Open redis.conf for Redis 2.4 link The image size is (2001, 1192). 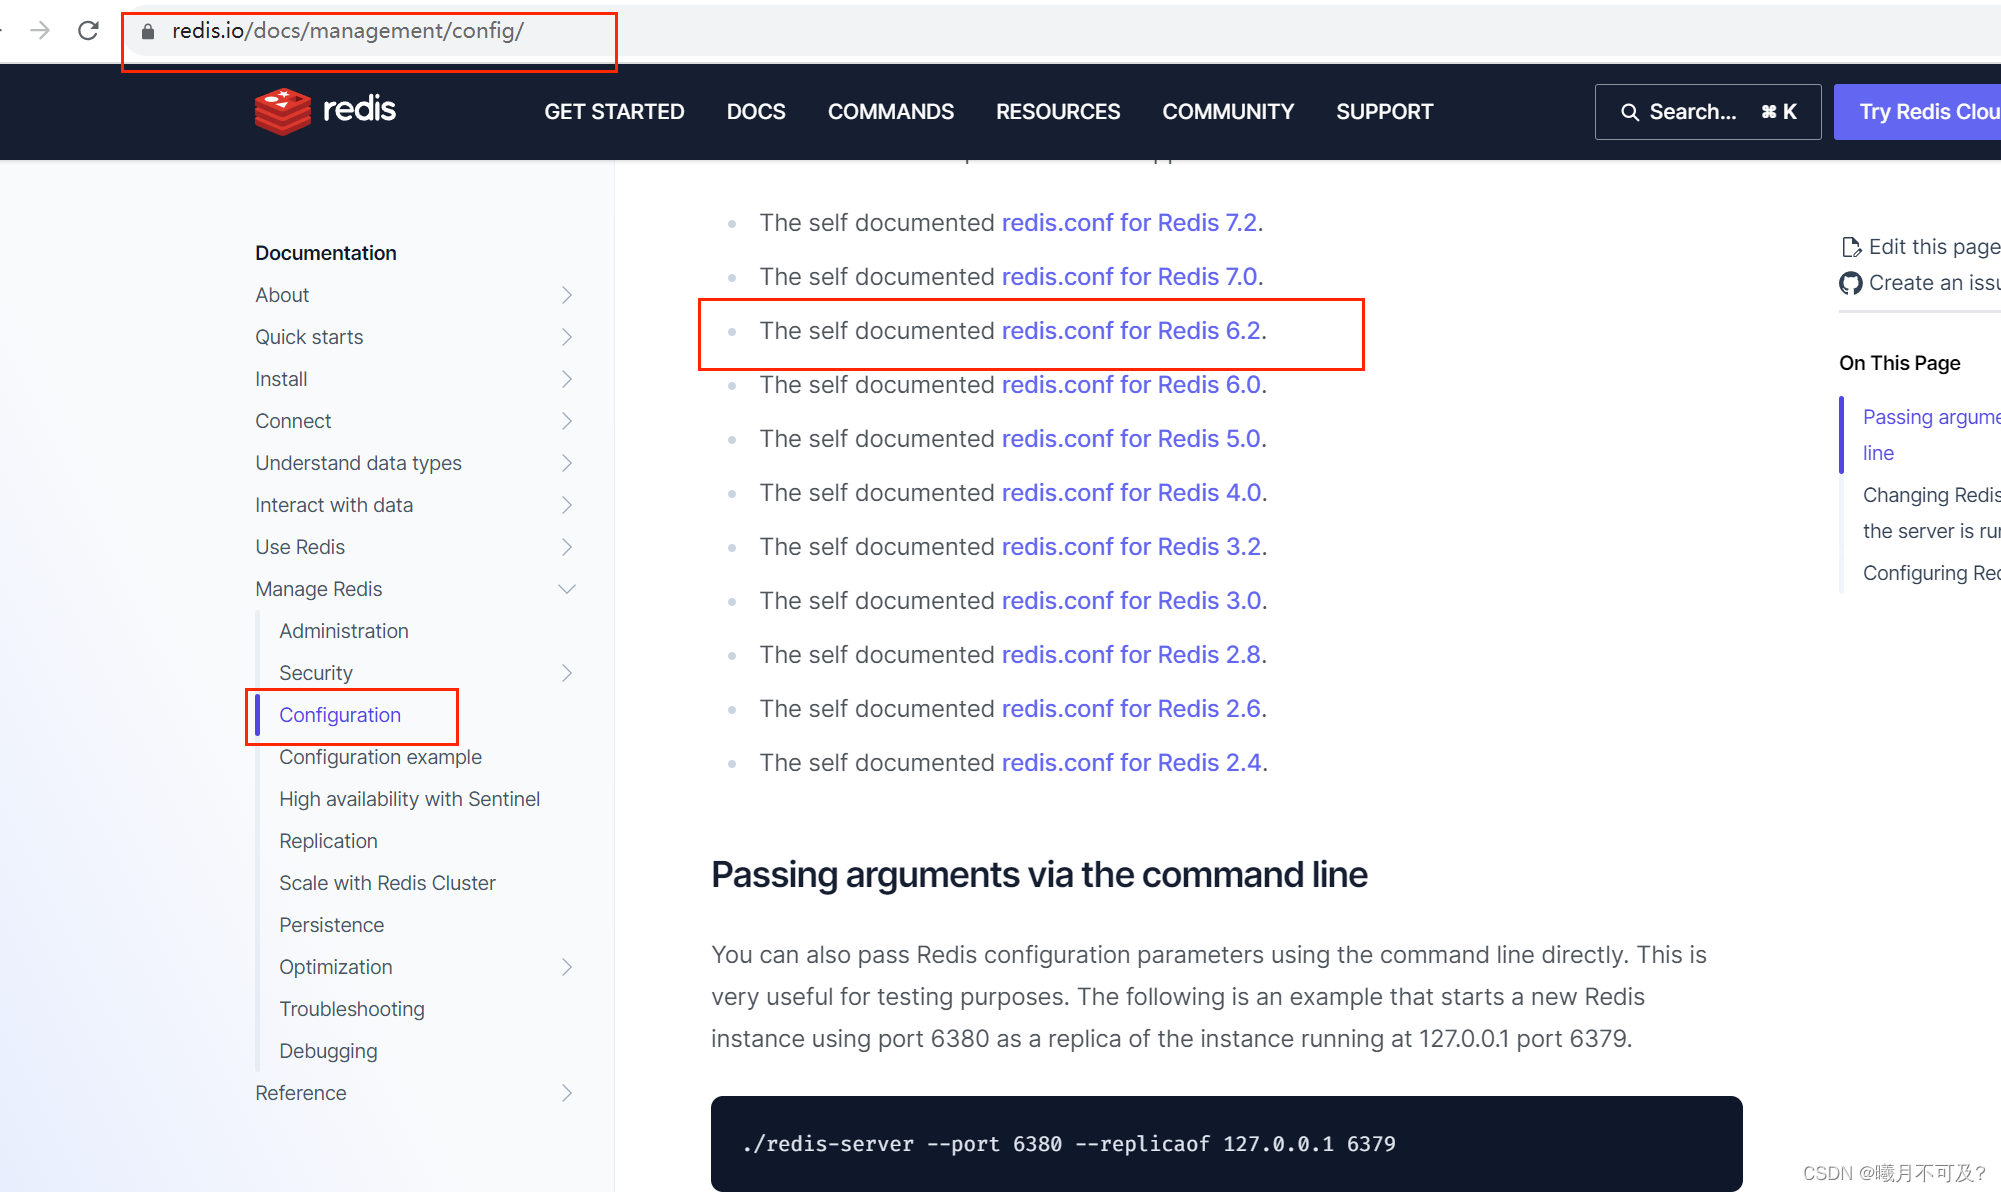[x=1131, y=763]
